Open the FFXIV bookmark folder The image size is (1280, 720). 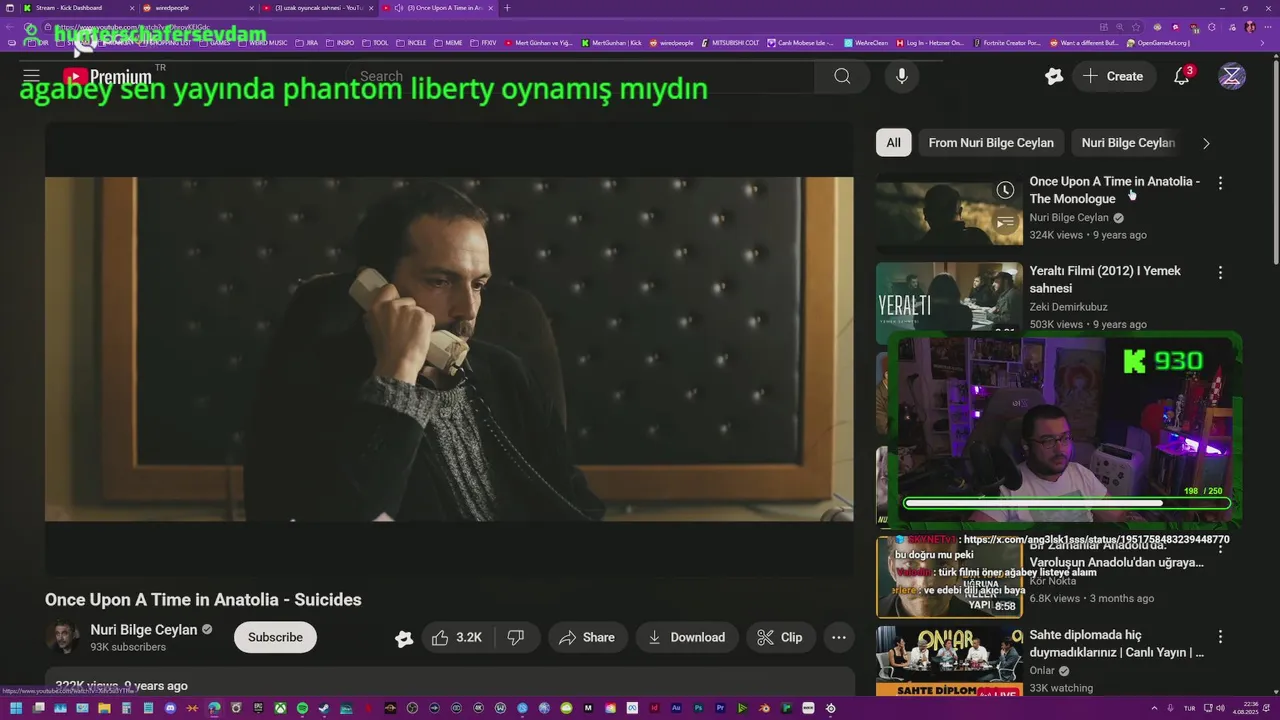483,43
